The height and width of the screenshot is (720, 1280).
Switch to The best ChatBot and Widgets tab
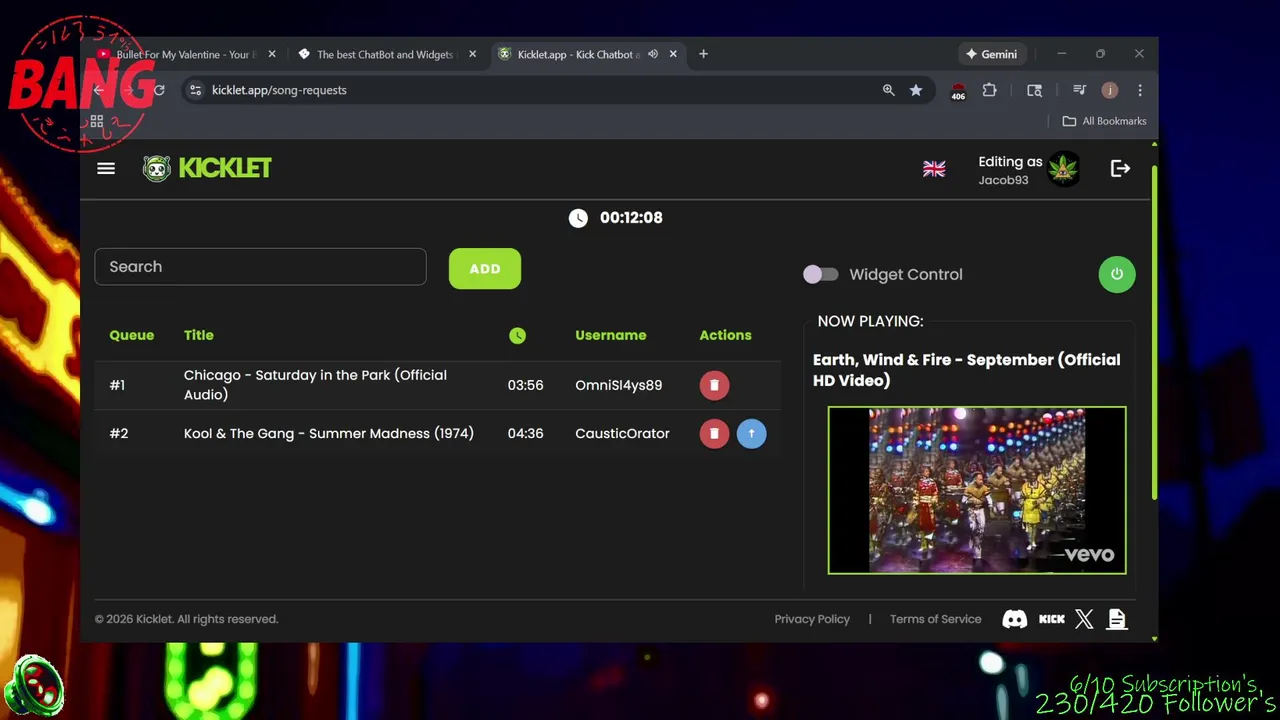coord(385,54)
